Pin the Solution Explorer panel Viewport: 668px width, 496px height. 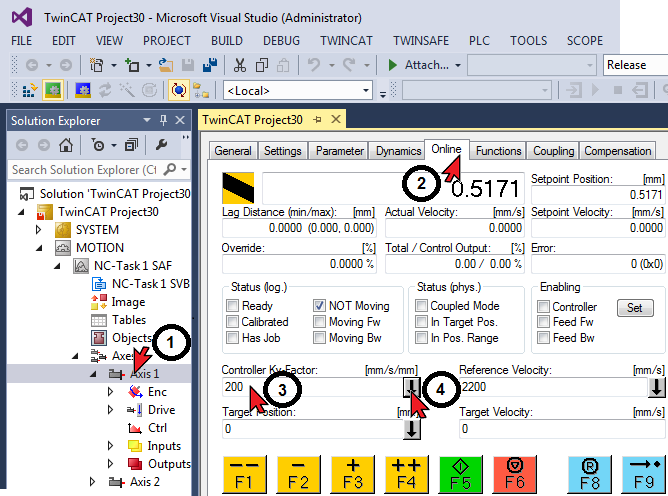163,120
